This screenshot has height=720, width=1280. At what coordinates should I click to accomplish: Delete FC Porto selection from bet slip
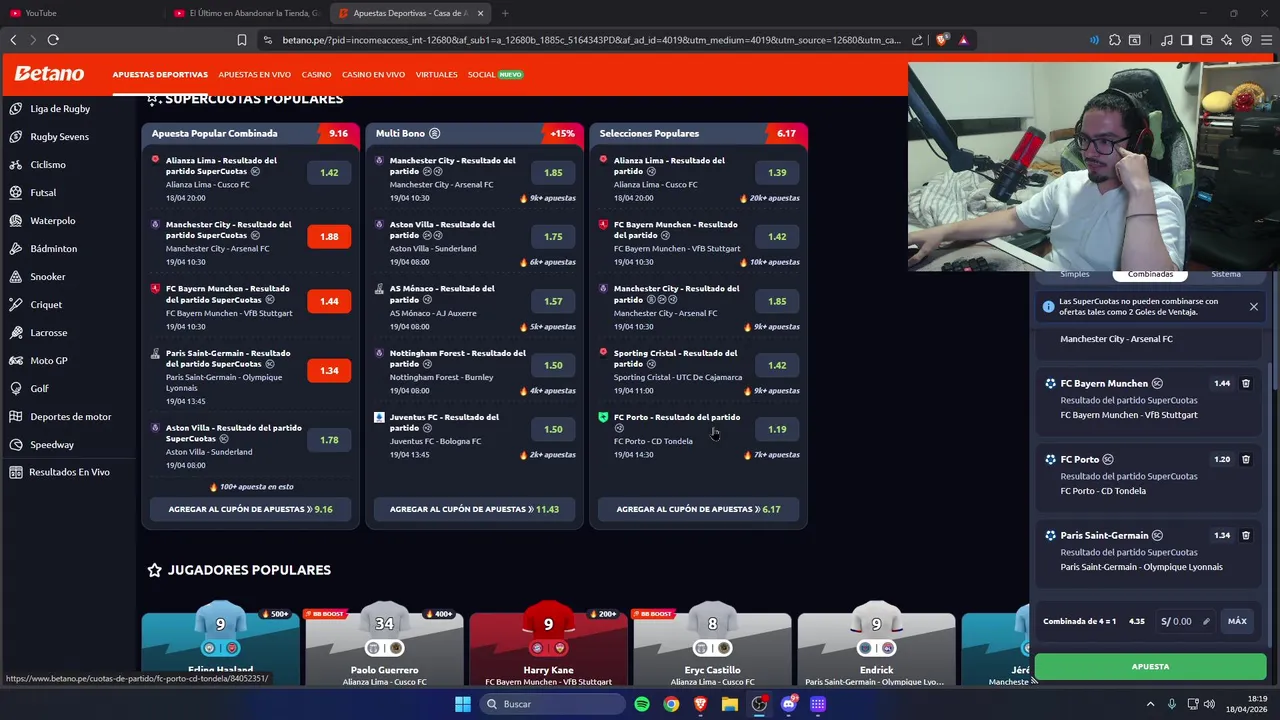[x=1246, y=459]
